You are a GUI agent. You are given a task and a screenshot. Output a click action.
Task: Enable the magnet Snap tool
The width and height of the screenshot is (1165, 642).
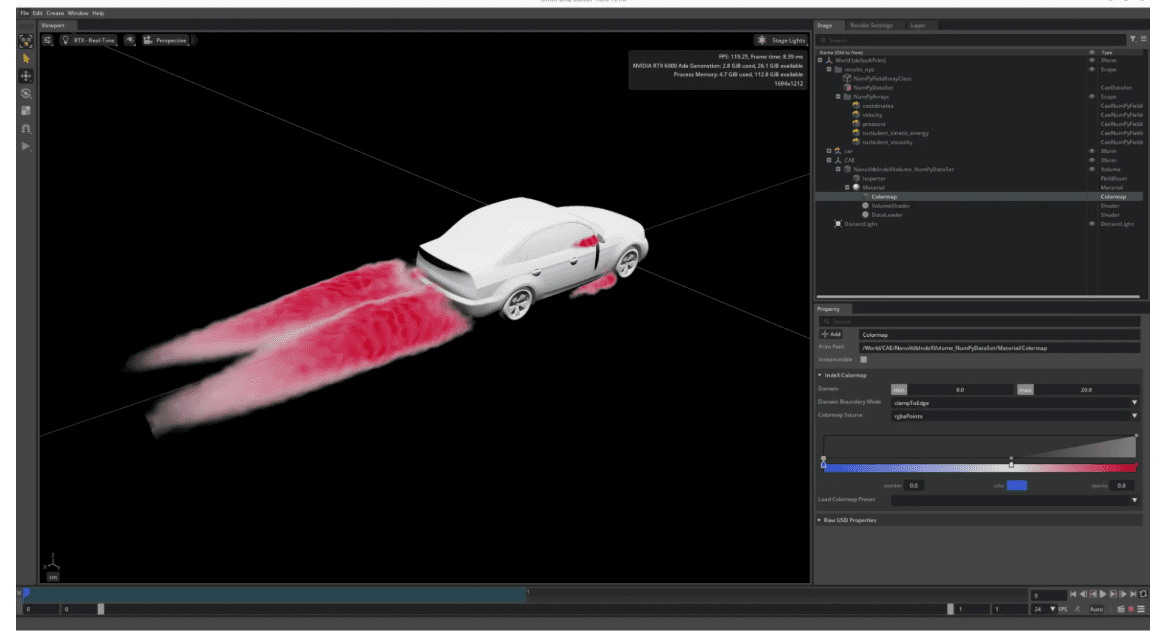(x=26, y=128)
